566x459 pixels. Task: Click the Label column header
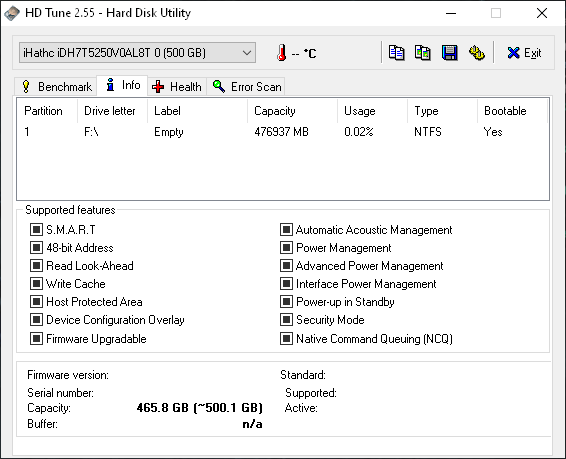pyautogui.click(x=197, y=111)
